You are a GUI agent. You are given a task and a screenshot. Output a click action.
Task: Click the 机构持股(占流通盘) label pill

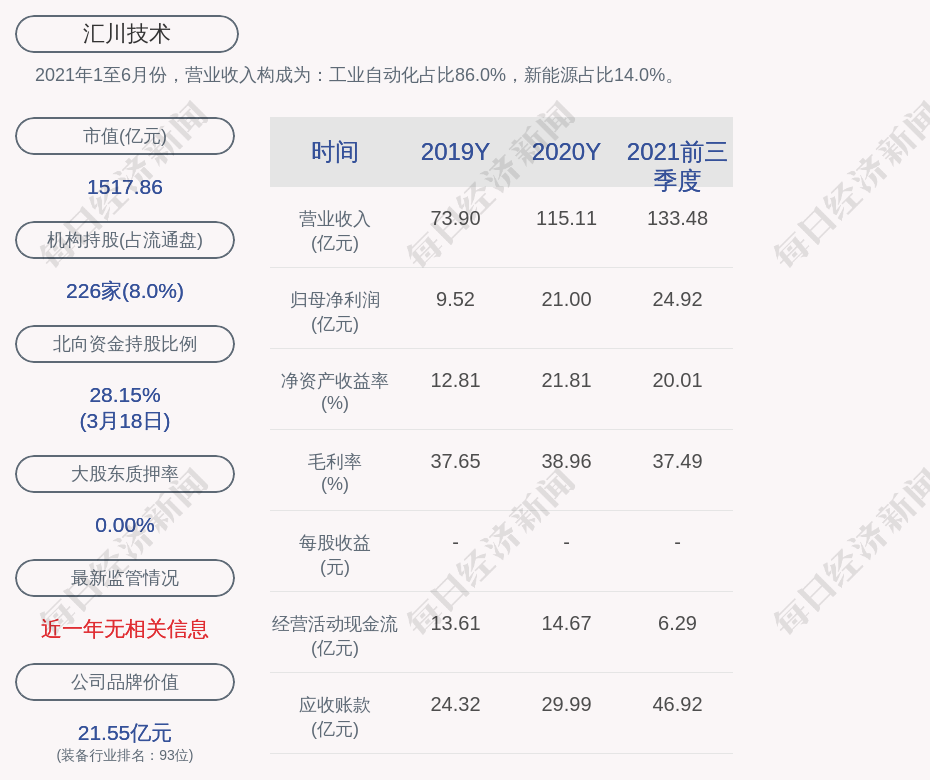[125, 240]
